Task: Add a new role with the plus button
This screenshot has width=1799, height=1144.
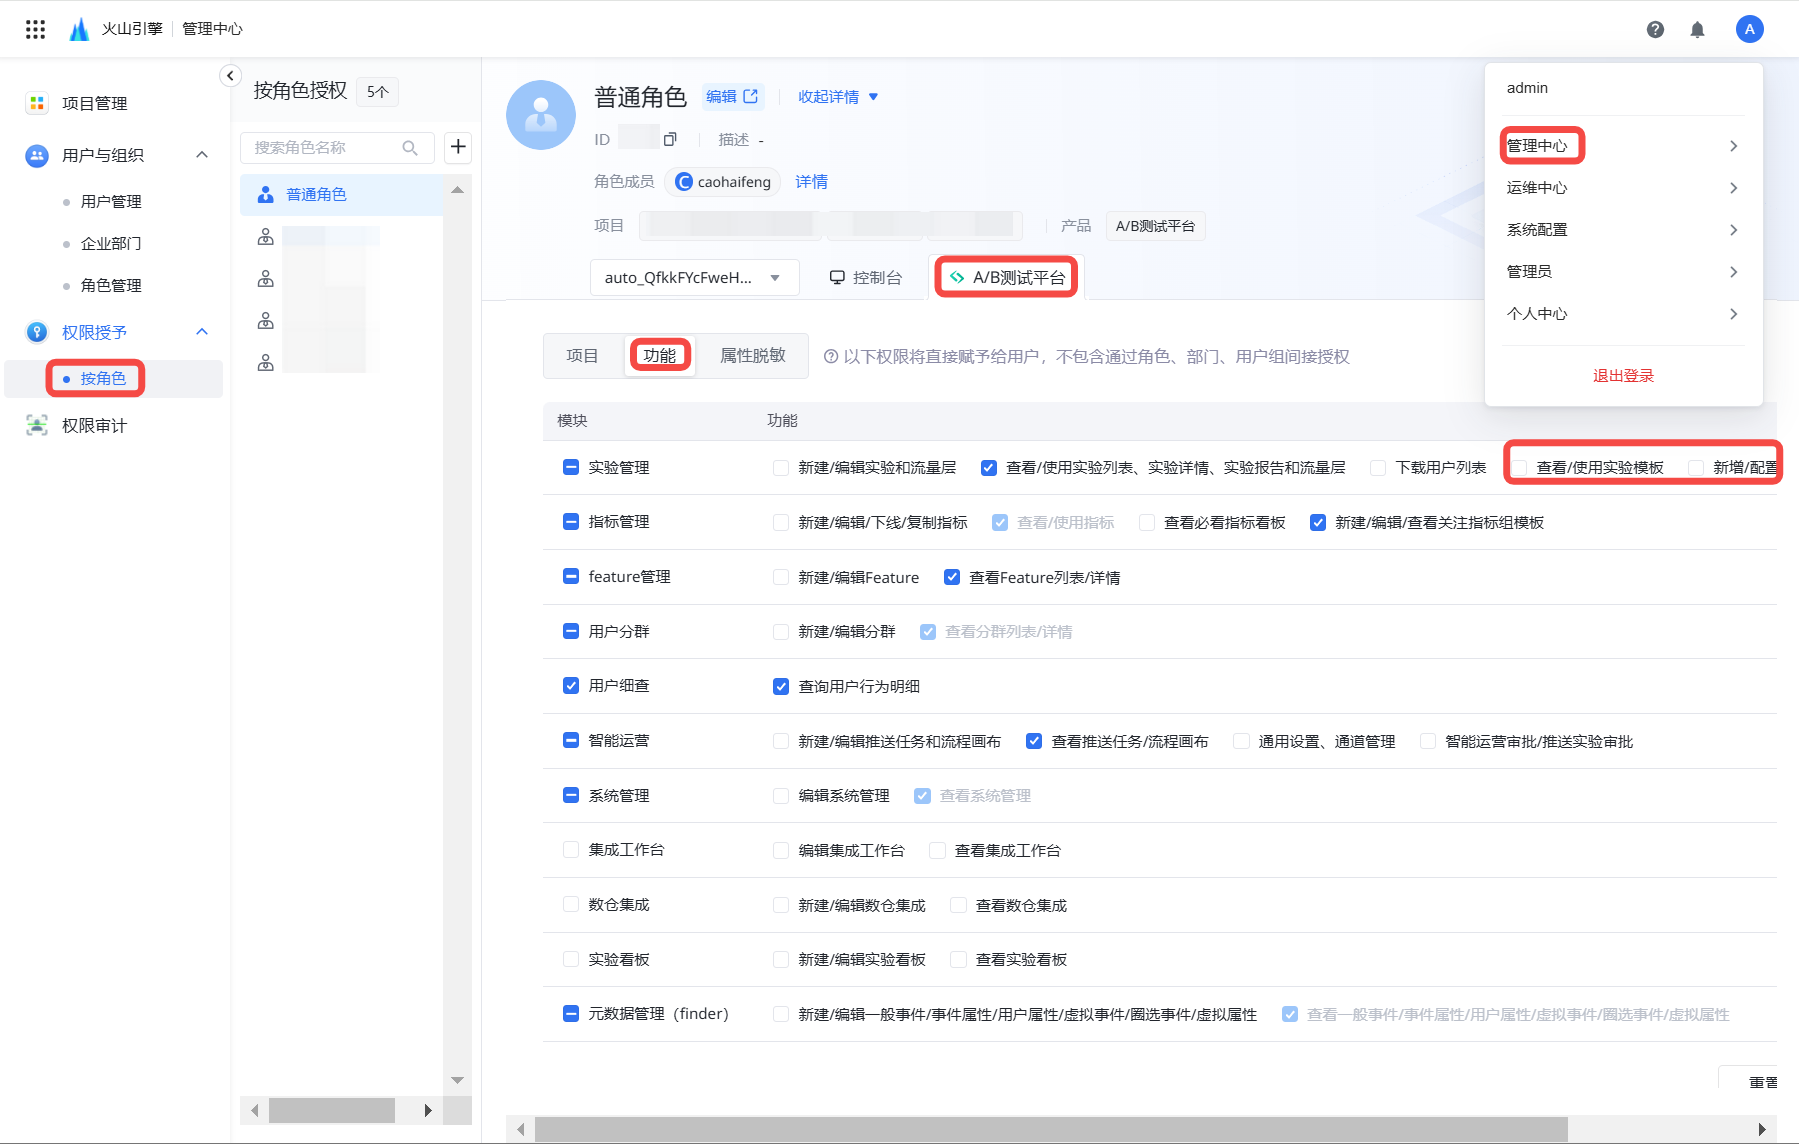Action: (x=458, y=147)
